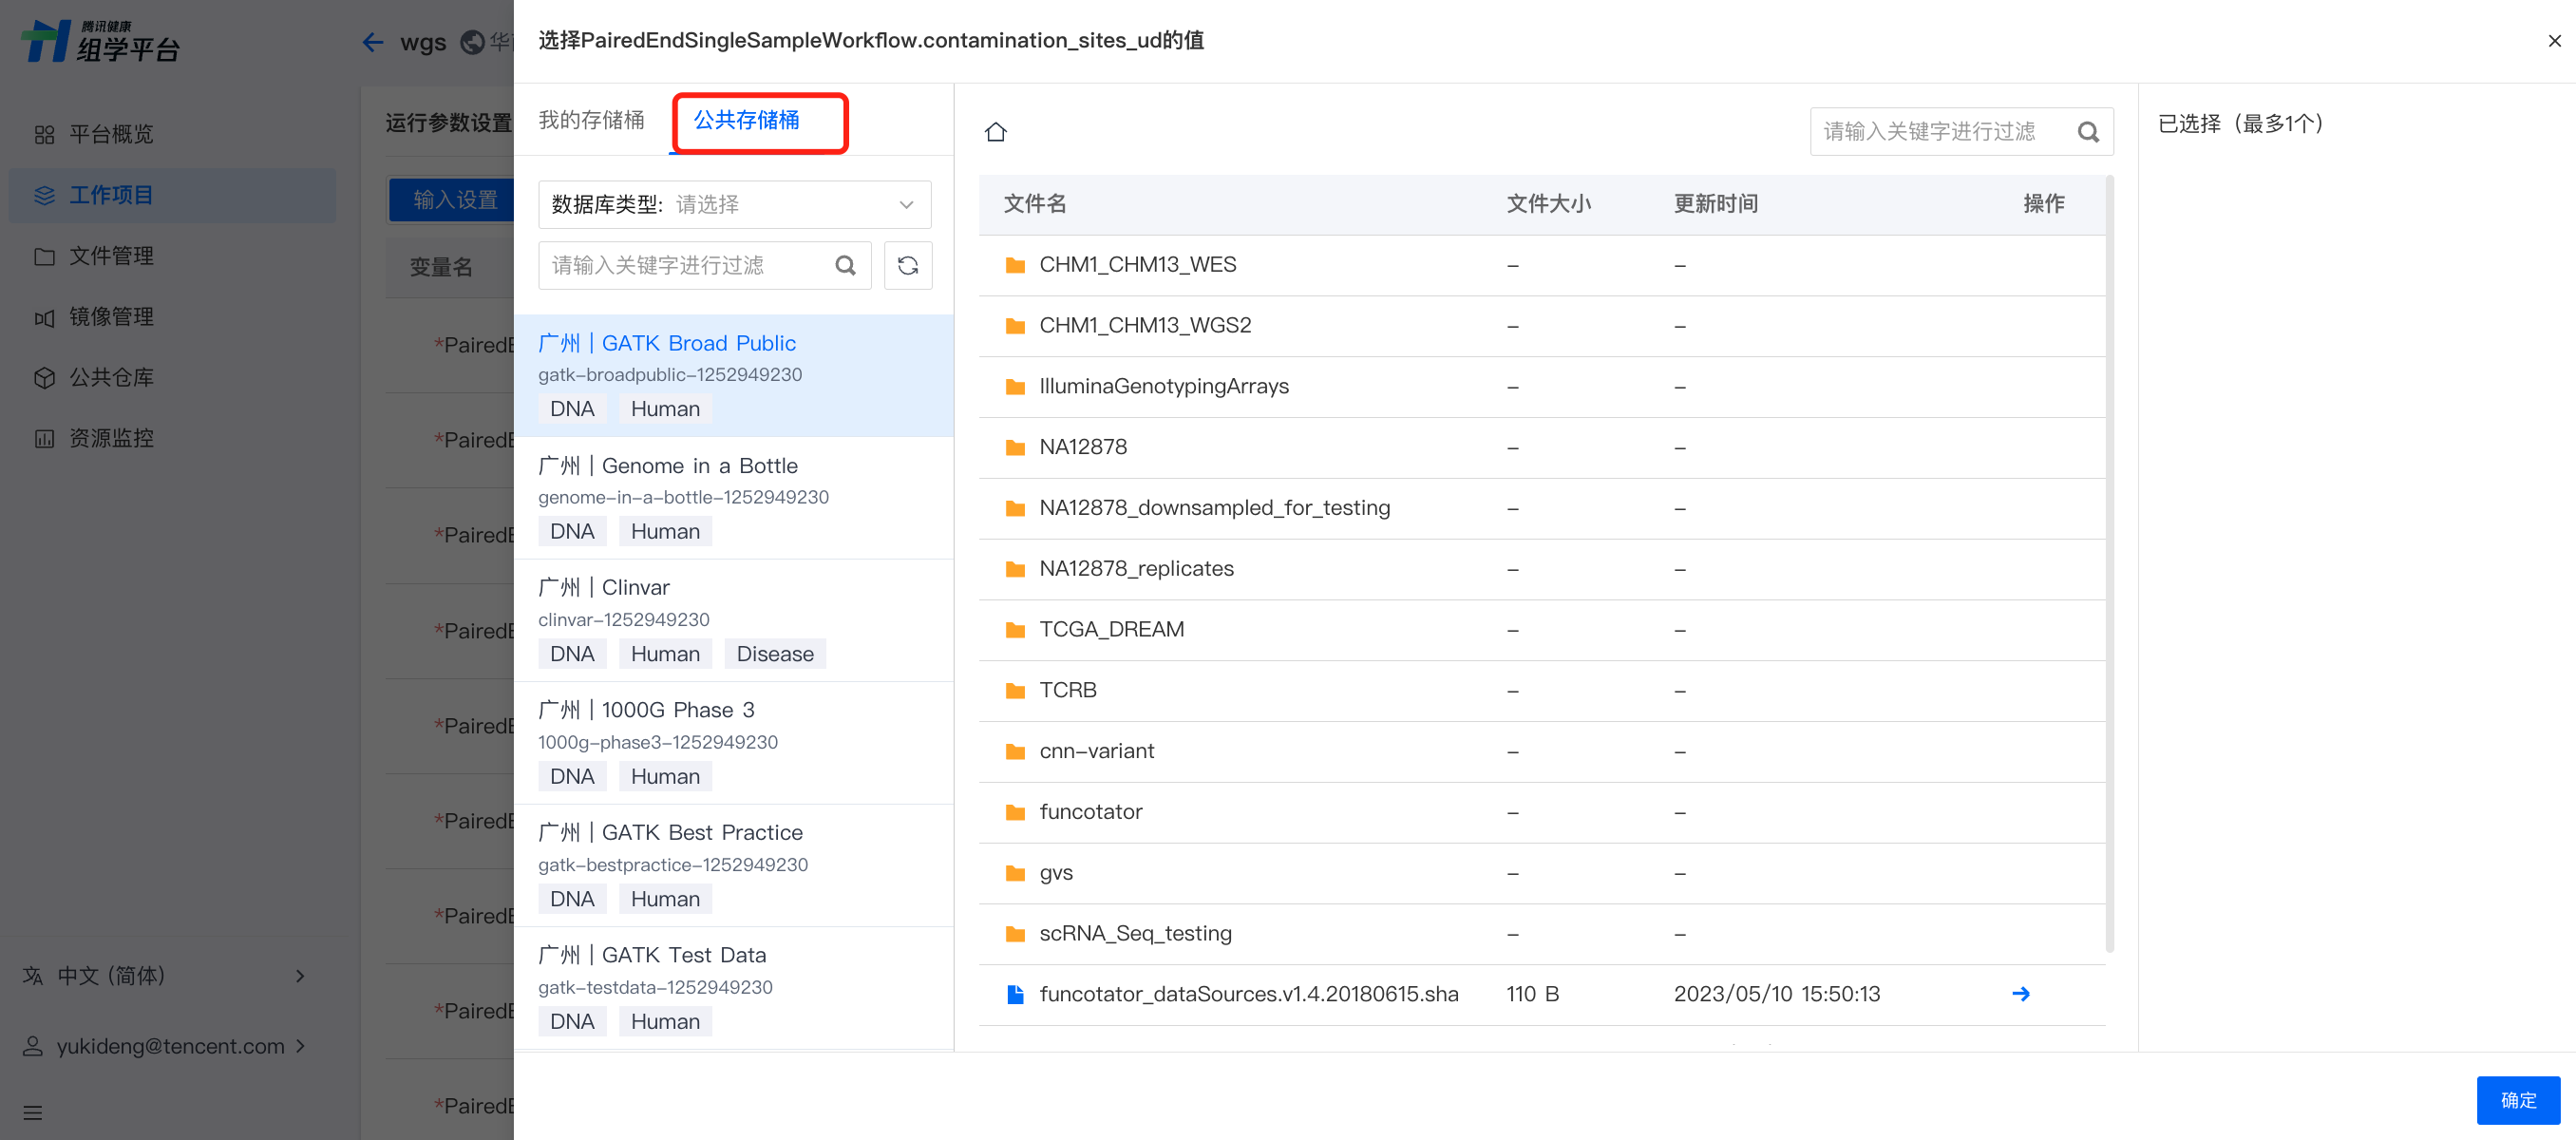Open CHM1_CHM13_WGS2 folder
The image size is (2576, 1140).
pos(1144,326)
